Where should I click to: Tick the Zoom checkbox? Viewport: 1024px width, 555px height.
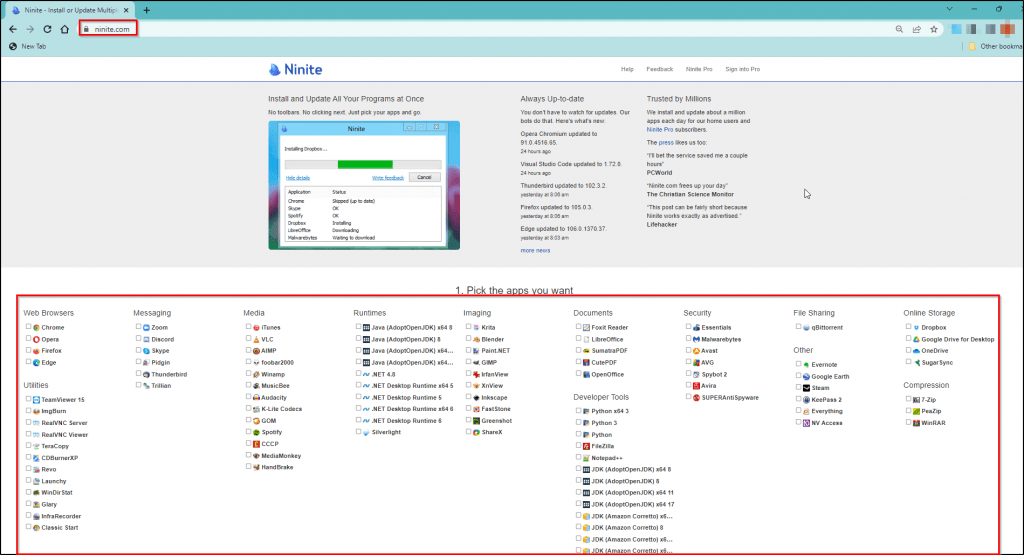(138, 326)
